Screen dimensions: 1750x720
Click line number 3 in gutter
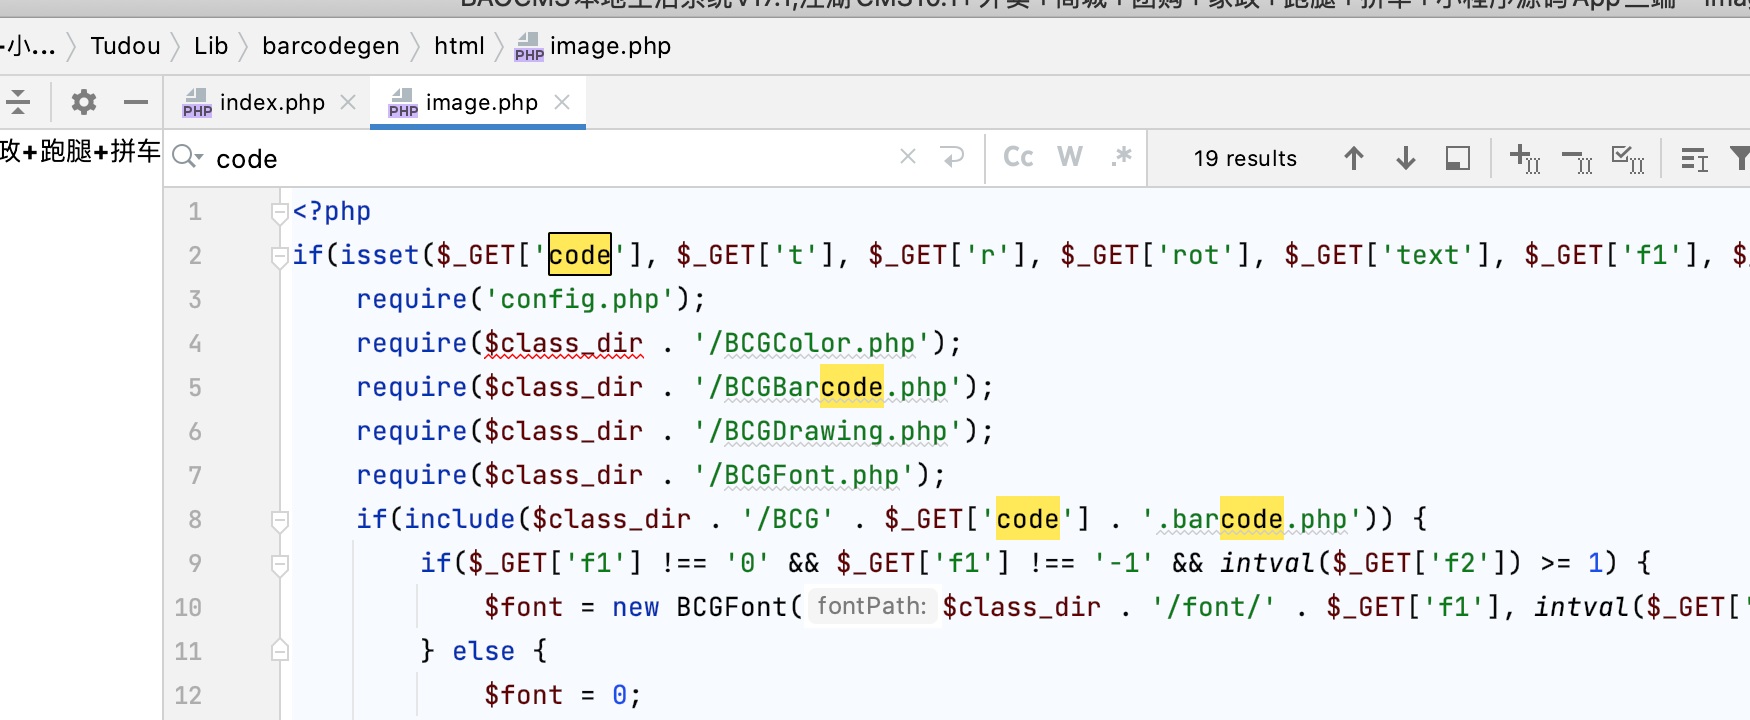[195, 300]
